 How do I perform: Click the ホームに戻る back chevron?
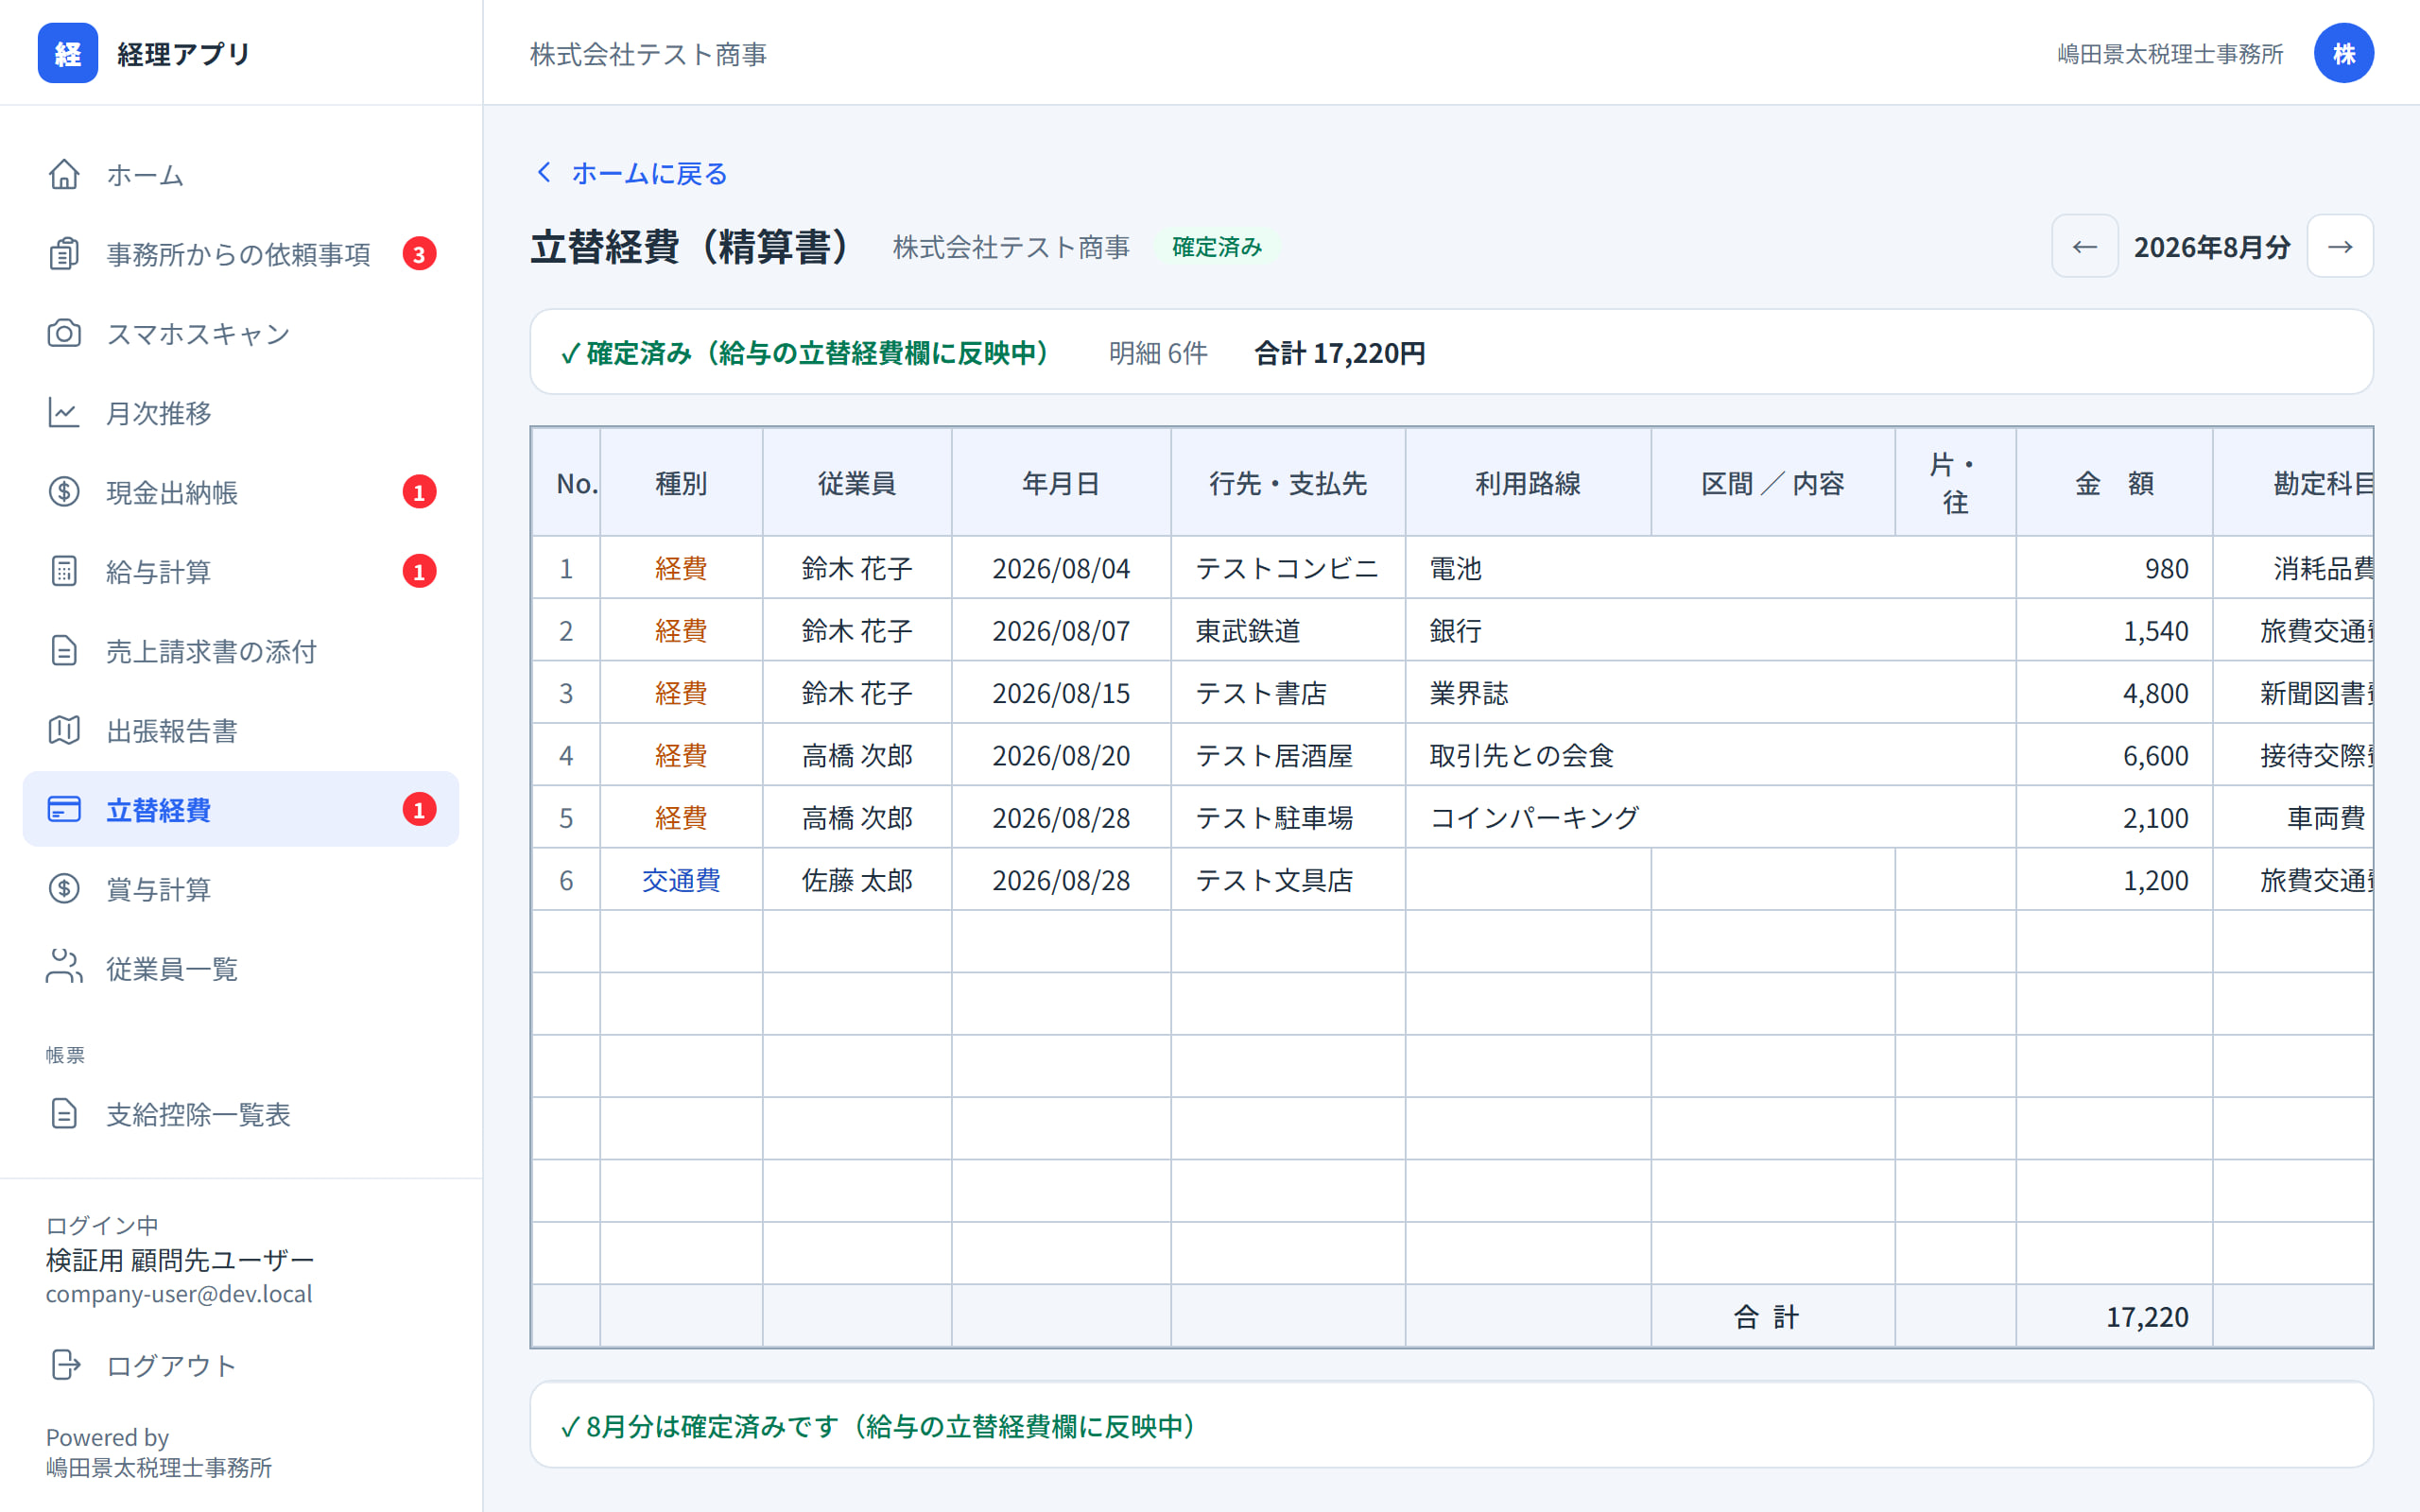[x=544, y=173]
